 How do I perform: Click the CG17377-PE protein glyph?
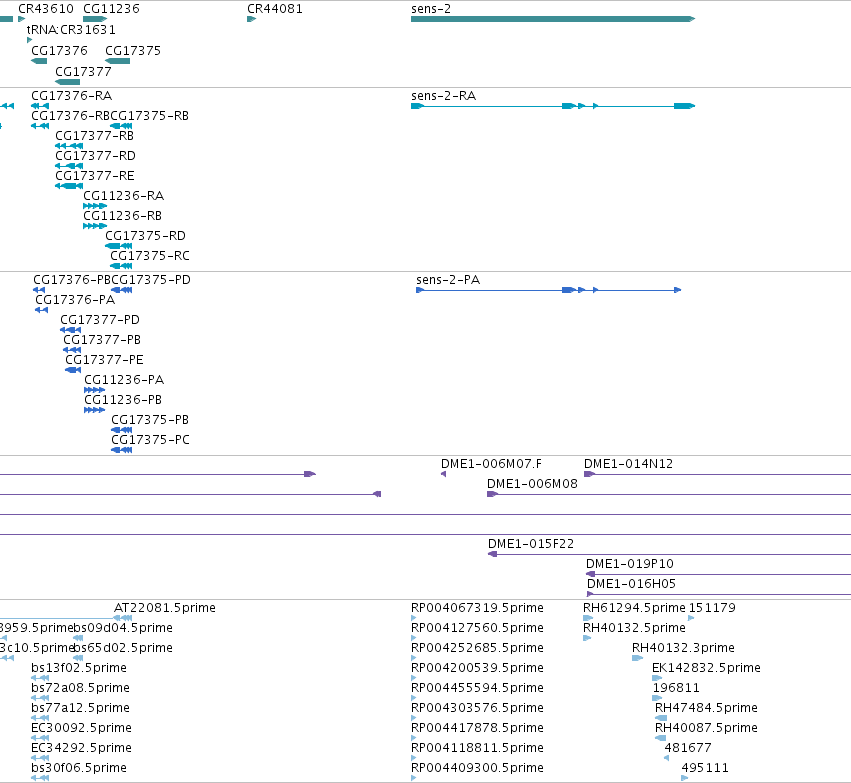click(x=73, y=370)
